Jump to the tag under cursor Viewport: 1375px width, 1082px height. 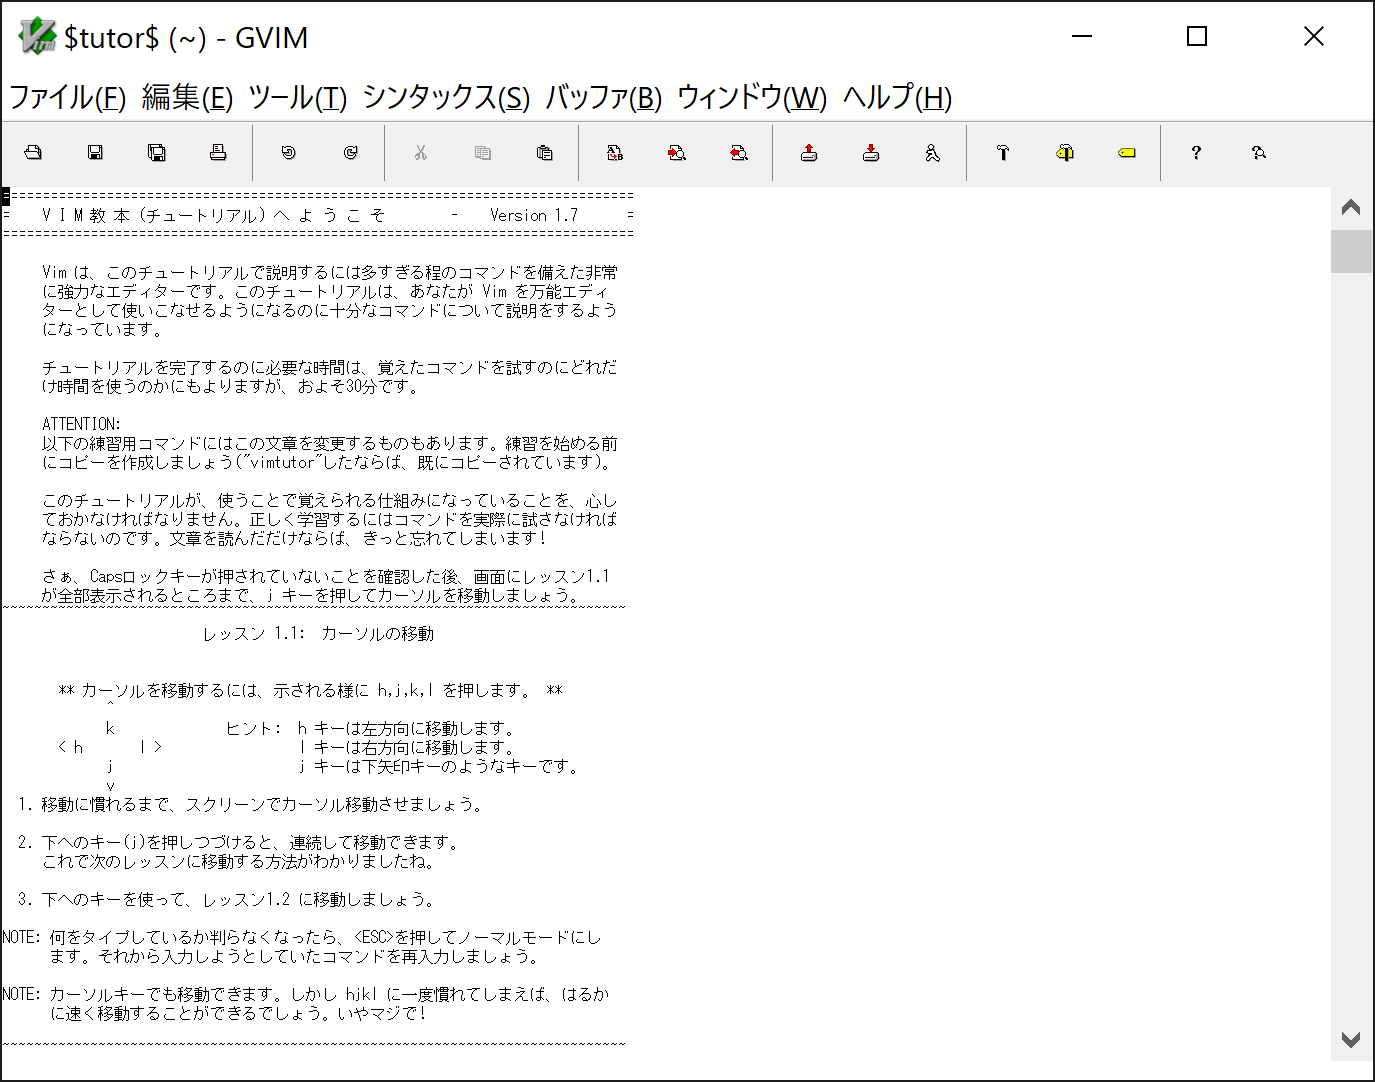tap(1127, 152)
